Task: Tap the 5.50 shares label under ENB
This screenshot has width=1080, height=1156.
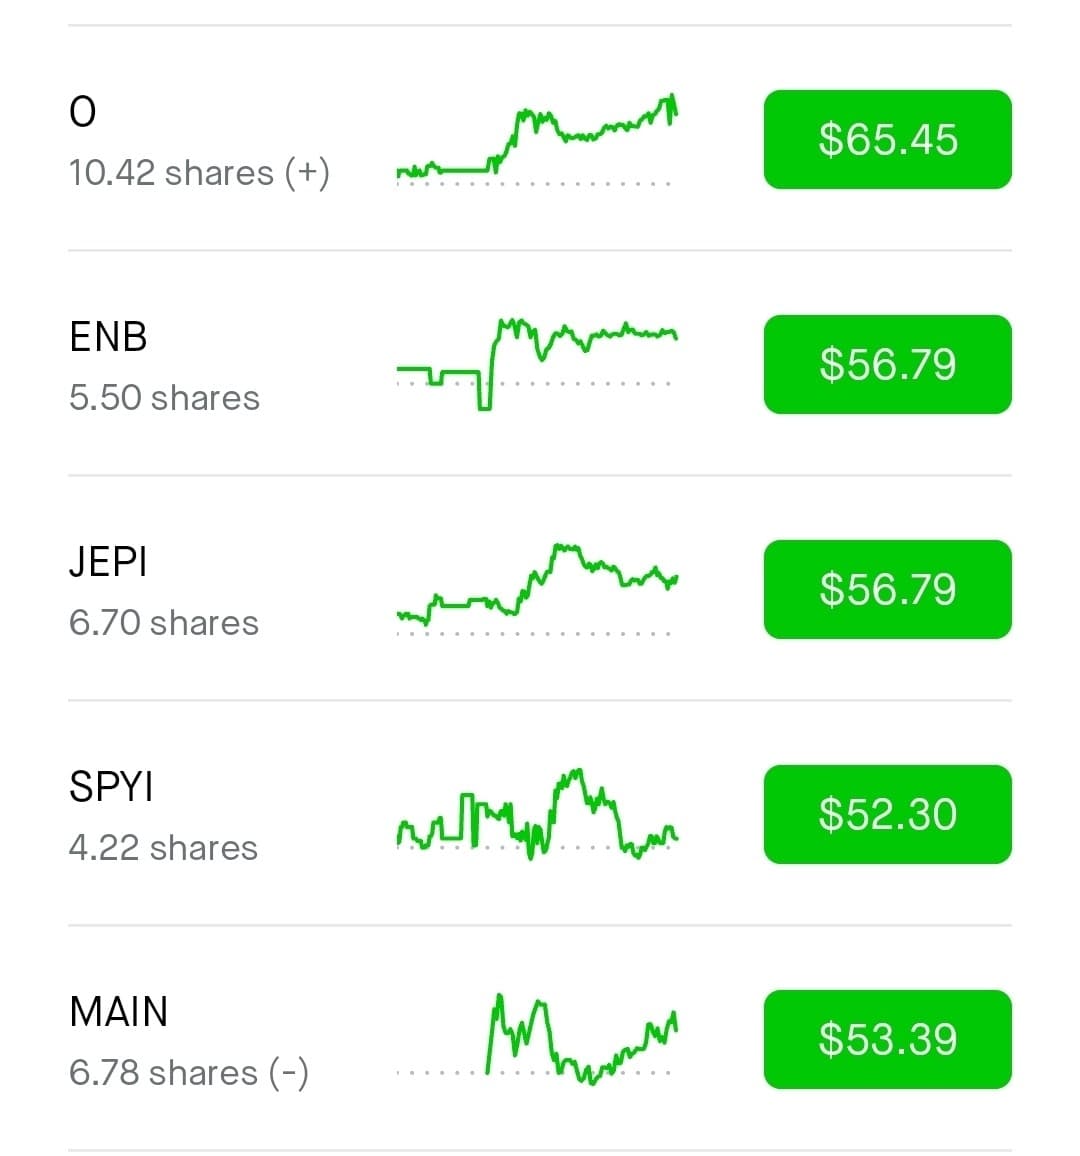Action: (x=164, y=398)
